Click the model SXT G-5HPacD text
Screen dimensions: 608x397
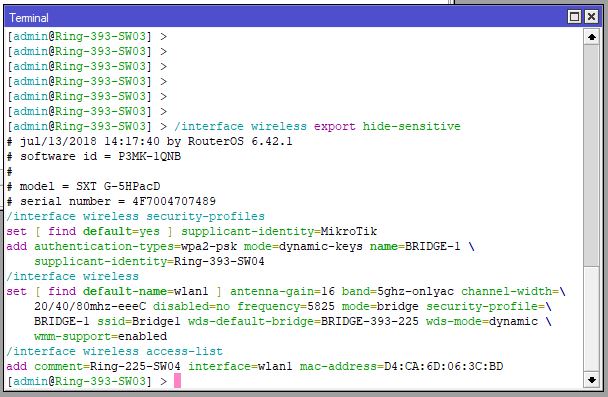click(x=118, y=186)
